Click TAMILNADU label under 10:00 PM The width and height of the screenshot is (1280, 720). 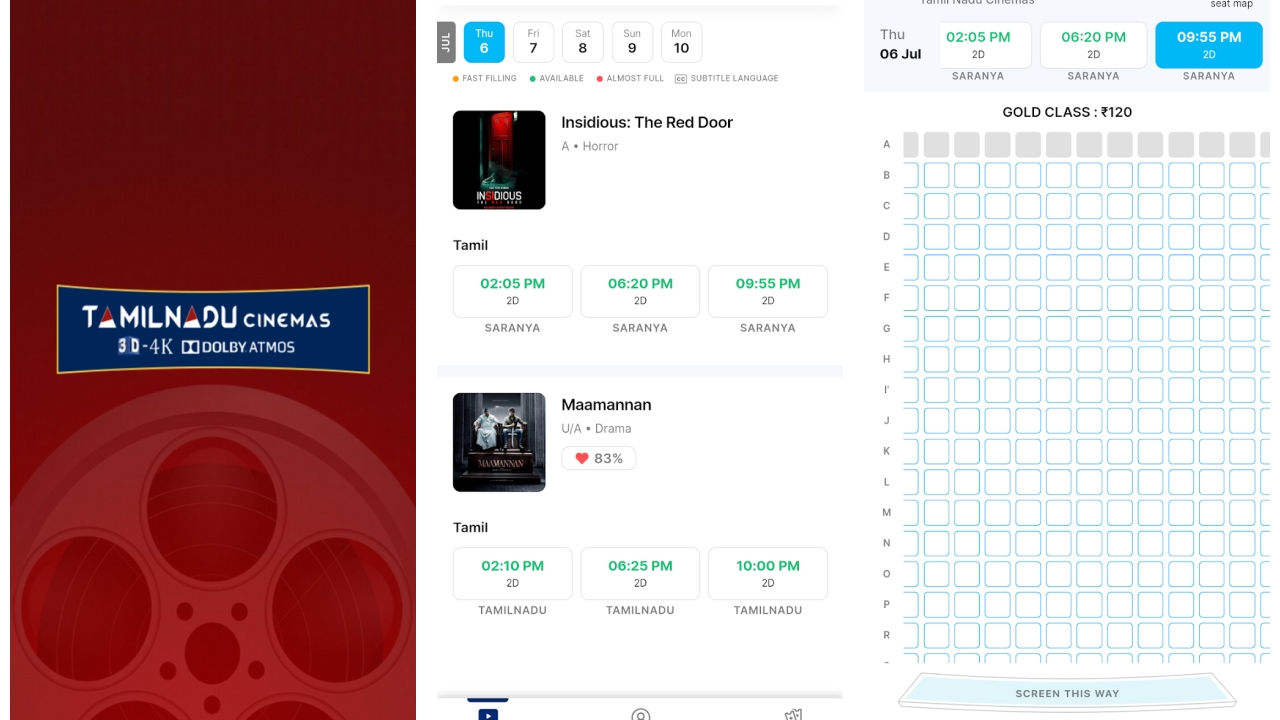point(768,610)
